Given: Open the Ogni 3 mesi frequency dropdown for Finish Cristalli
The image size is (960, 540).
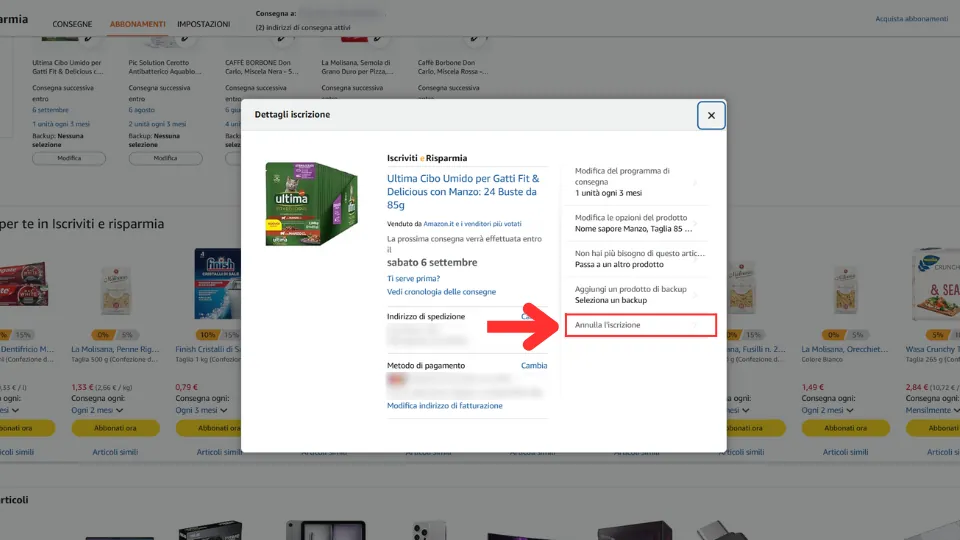Looking at the screenshot, I should click(201, 410).
